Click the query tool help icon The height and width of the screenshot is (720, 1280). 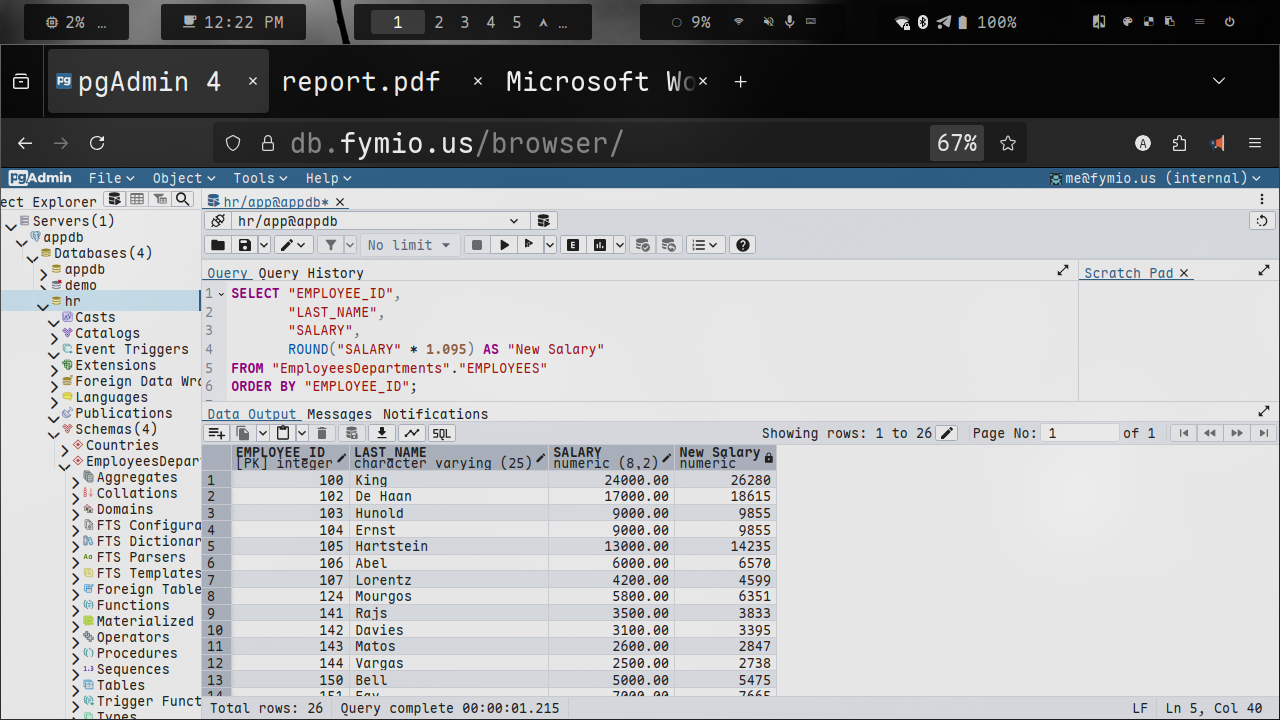tap(742, 245)
